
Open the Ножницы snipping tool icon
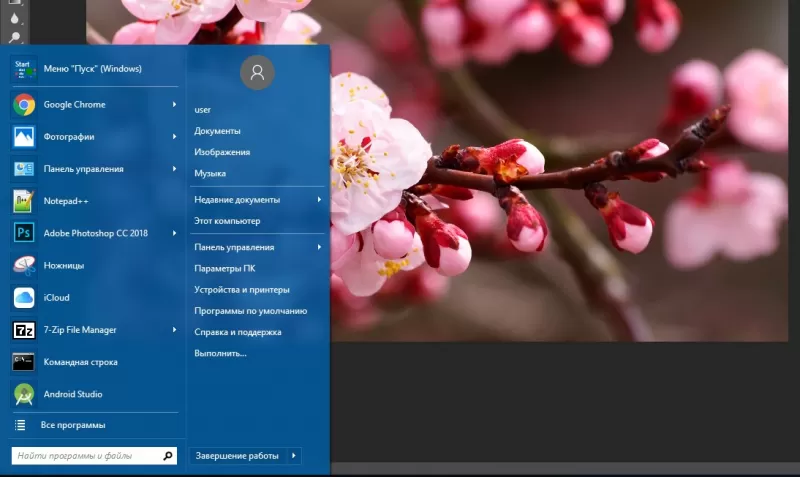pos(24,265)
